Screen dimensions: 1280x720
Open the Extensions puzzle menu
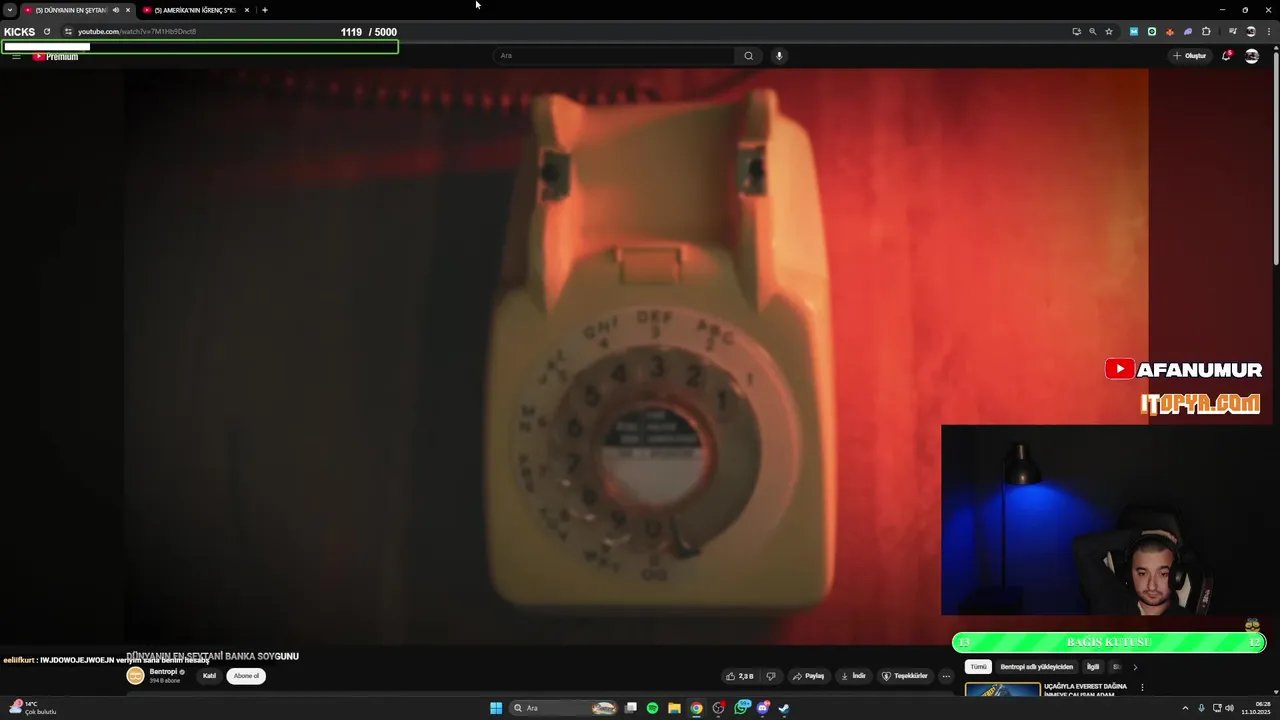coord(1206,32)
